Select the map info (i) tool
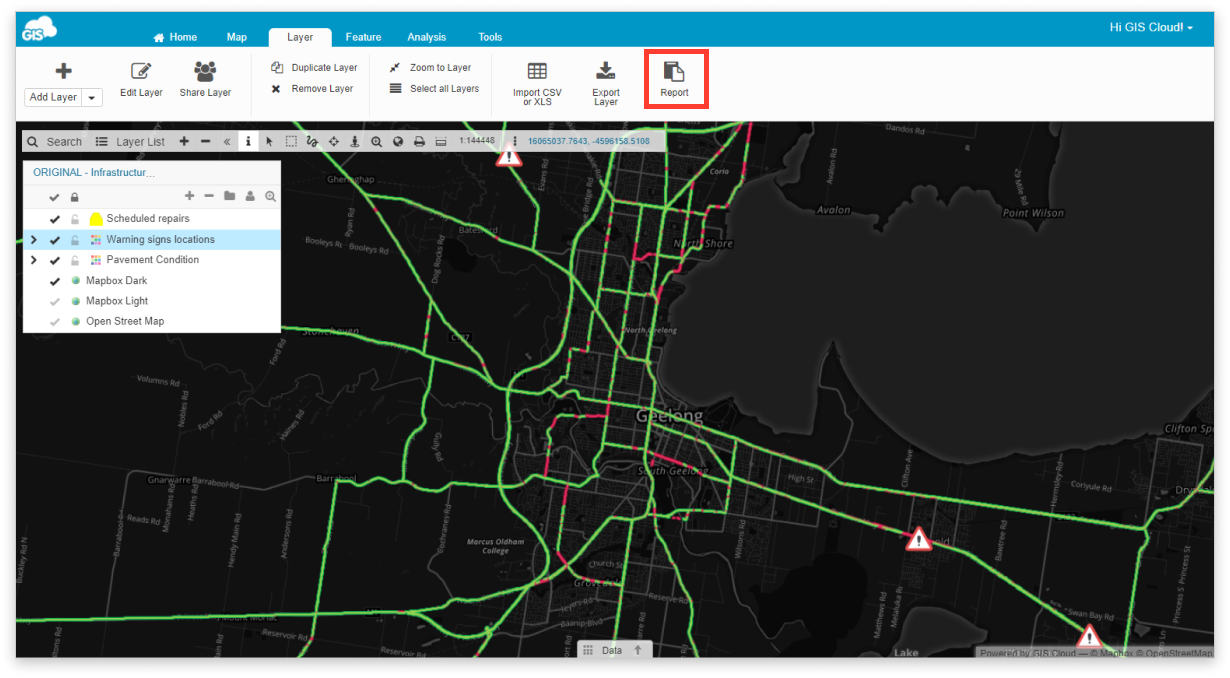This screenshot has height=678, width=1230. click(248, 141)
